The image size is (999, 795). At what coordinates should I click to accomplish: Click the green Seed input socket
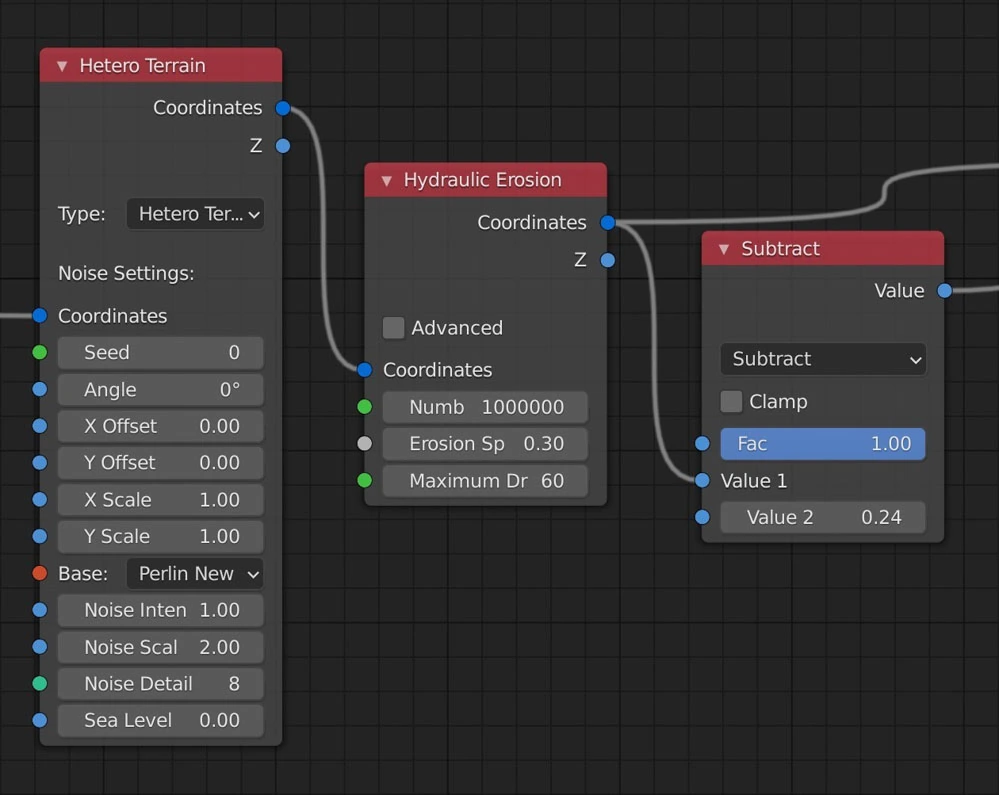click(38, 352)
